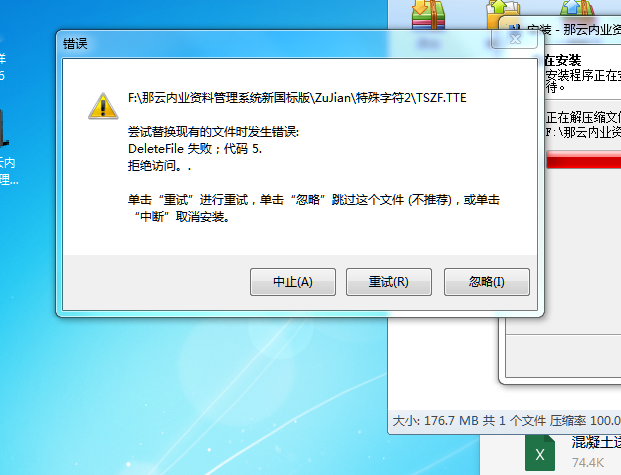Choose WinRAR archive icon with blue arrow
Screen dimensions: 621x475
pos(577,8)
